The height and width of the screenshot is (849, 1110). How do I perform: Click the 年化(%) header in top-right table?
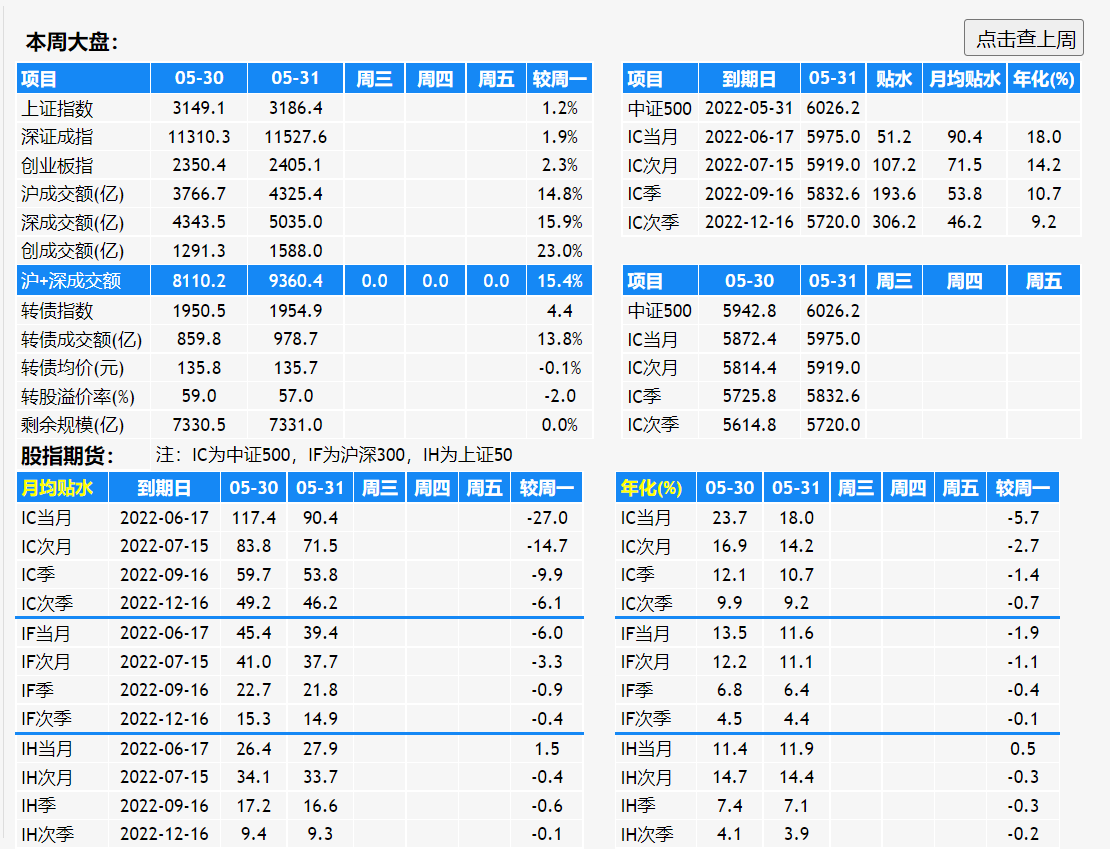pyautogui.click(x=1043, y=79)
